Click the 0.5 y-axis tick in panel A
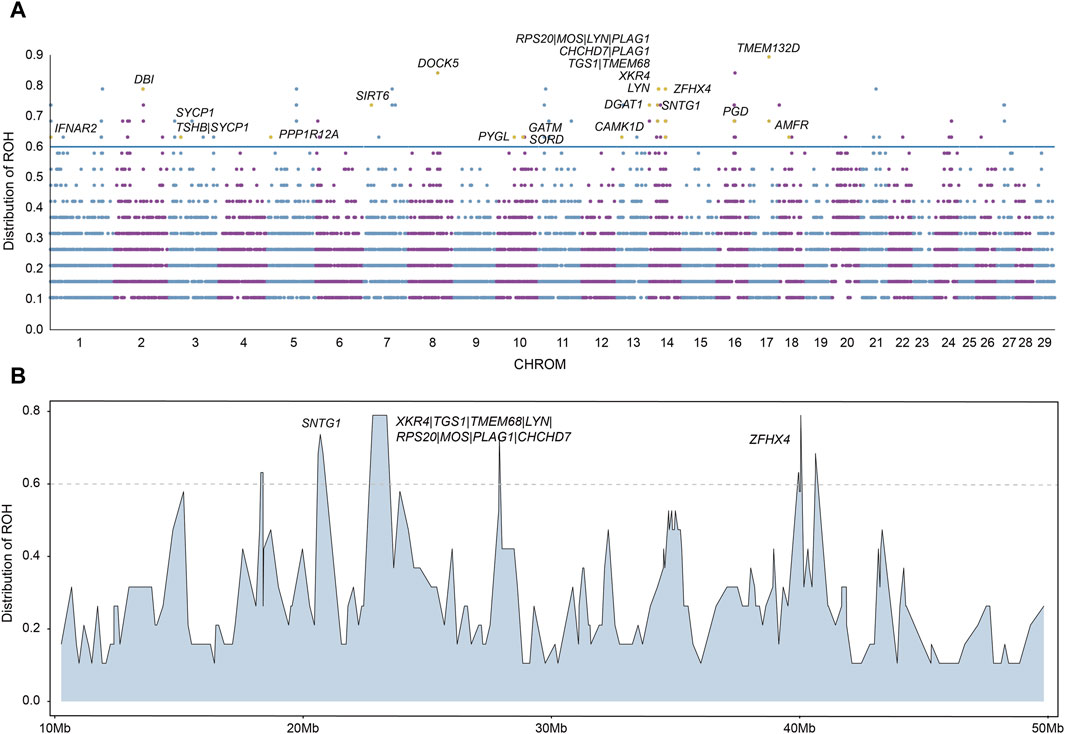The height and width of the screenshot is (734, 1065). (x=35, y=177)
